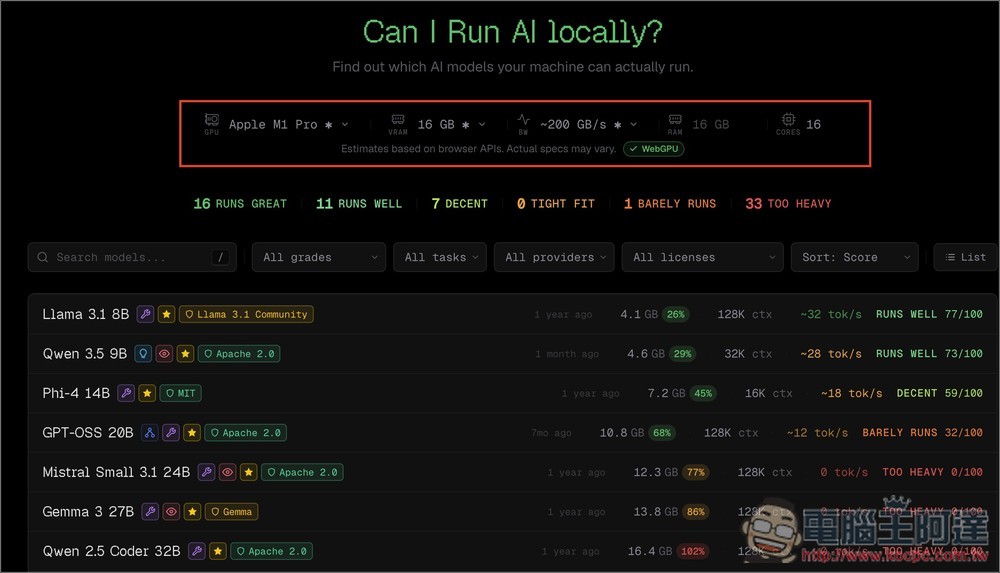The height and width of the screenshot is (573, 1000).
Task: Click the Gemma license badge on Gemma 3 27B
Action: [232, 512]
